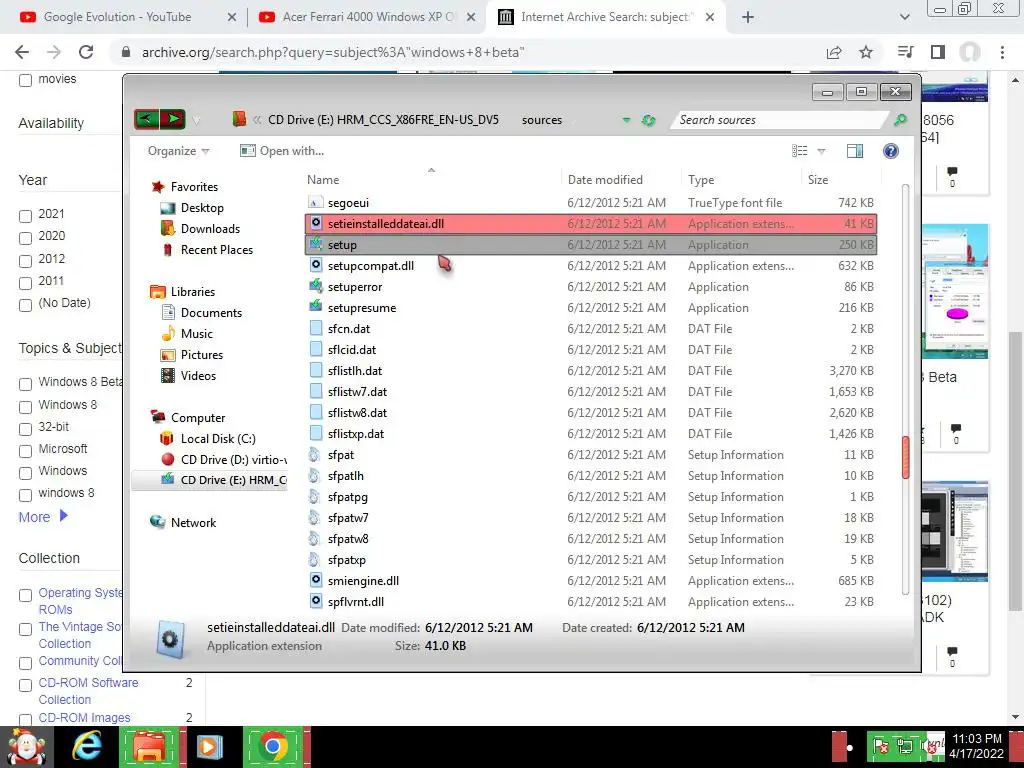Select the sfcn.dat file icon

(316, 328)
